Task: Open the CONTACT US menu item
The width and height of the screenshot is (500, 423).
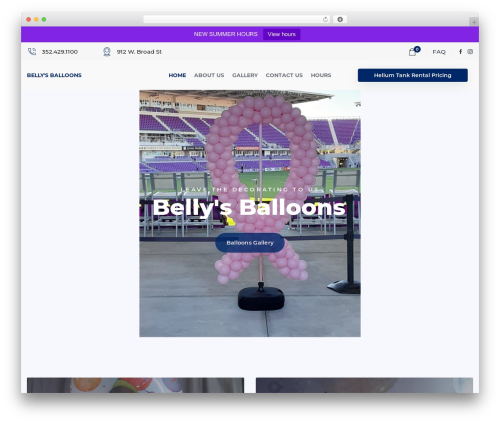Action: point(284,75)
